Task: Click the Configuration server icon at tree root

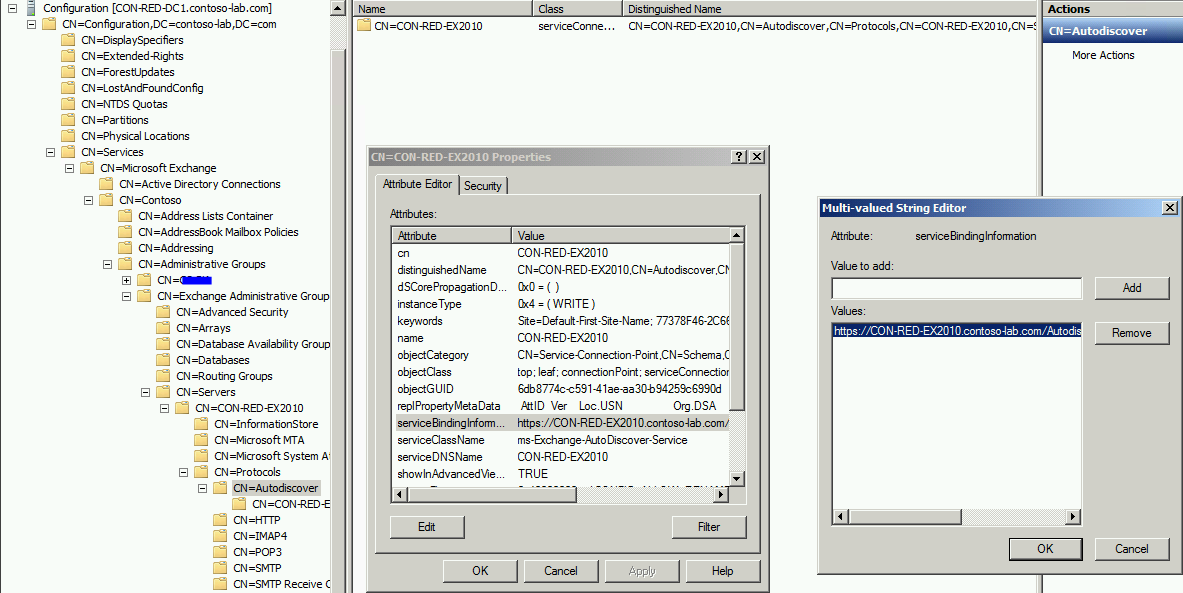Action: click(30, 8)
